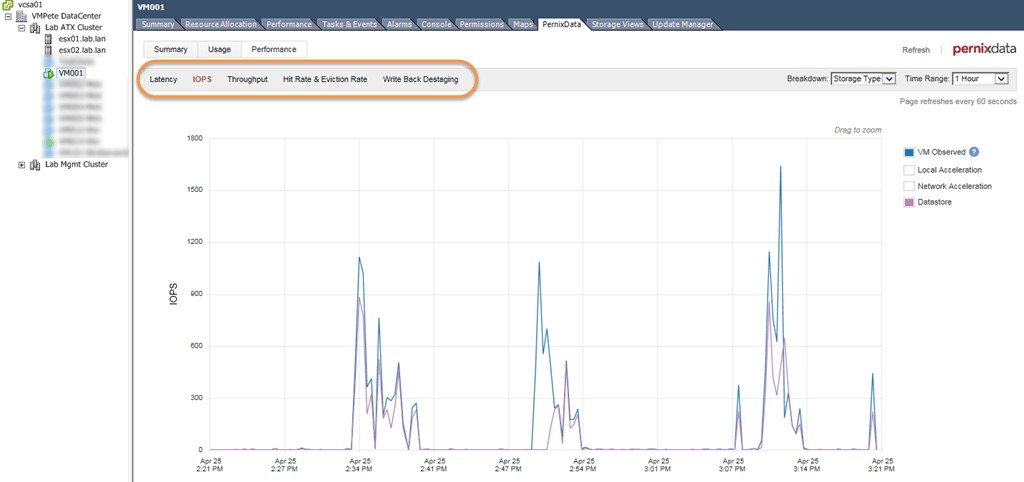Click the esx02.lab.lan host icon
This screenshot has height=482, width=1024.
point(48,50)
